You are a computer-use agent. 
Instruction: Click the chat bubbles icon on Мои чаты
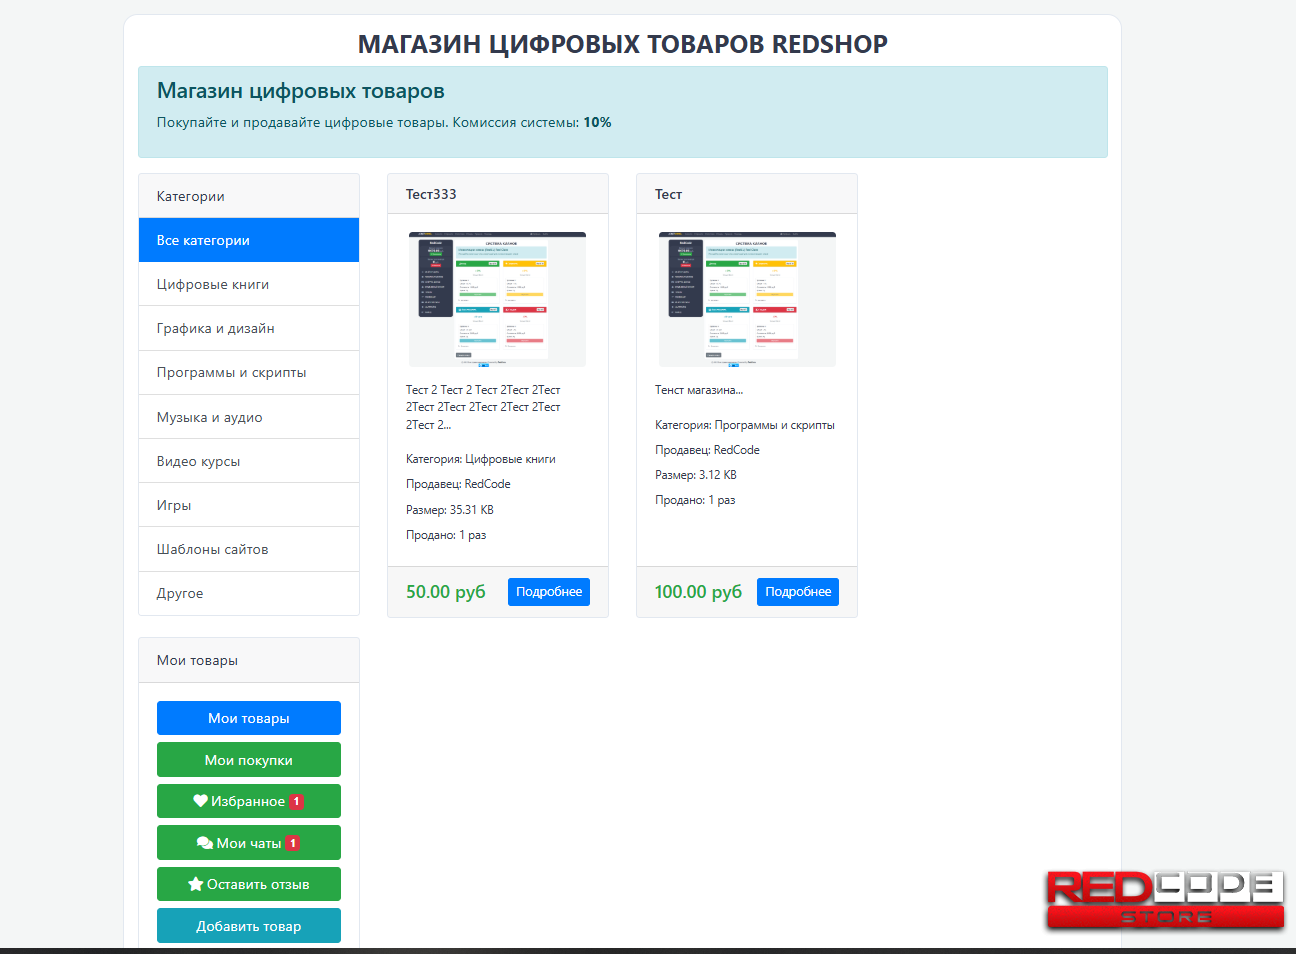click(x=205, y=843)
